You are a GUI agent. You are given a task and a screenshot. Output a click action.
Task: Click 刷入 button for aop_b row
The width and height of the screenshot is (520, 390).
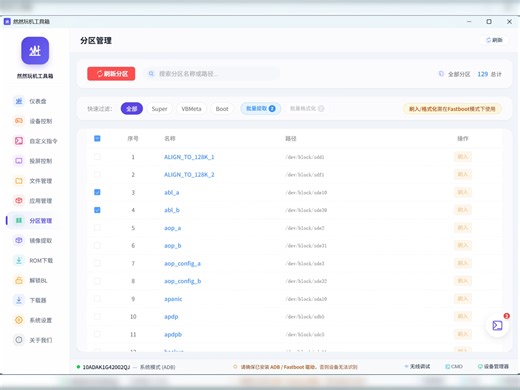point(463,246)
